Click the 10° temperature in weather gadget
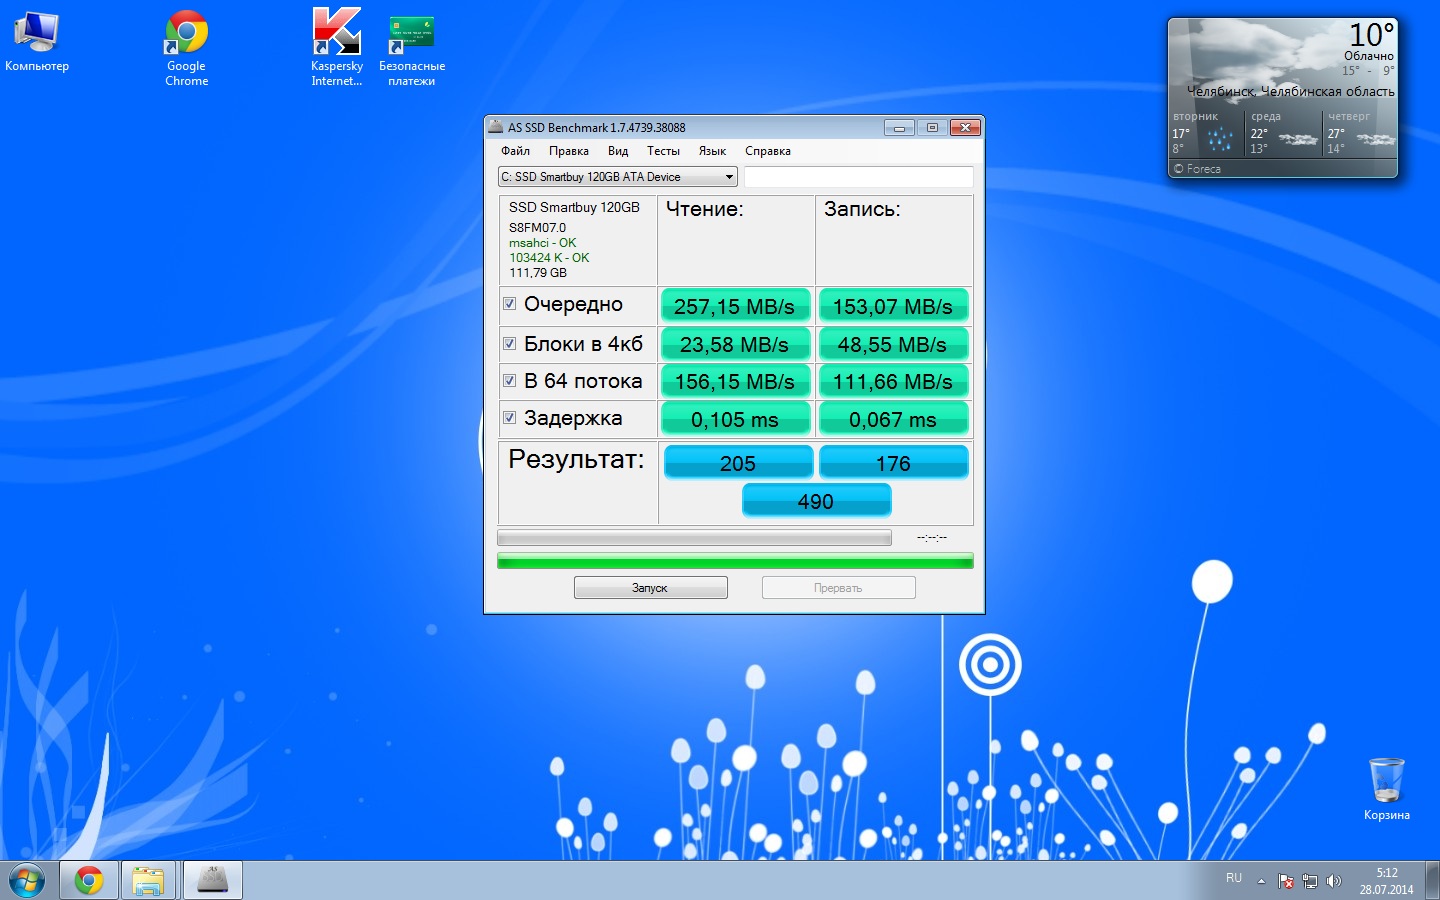 coord(1371,35)
